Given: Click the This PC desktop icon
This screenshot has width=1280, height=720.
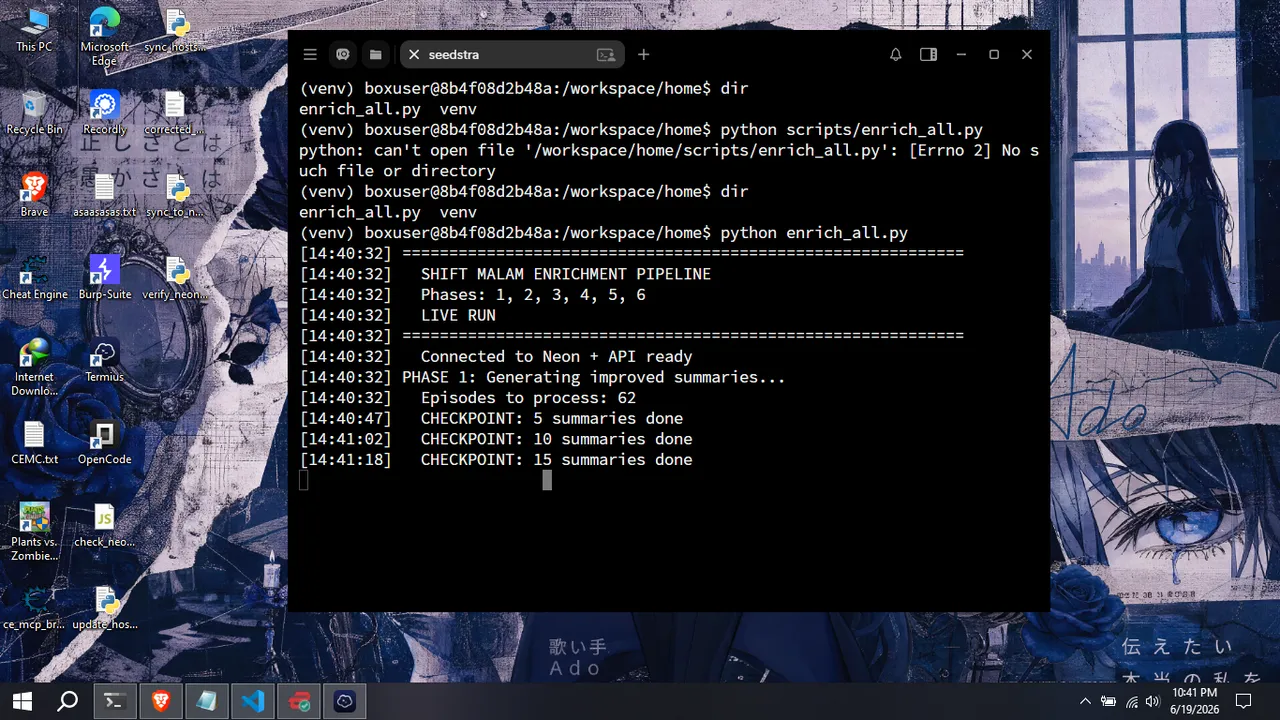Looking at the screenshot, I should point(34,30).
